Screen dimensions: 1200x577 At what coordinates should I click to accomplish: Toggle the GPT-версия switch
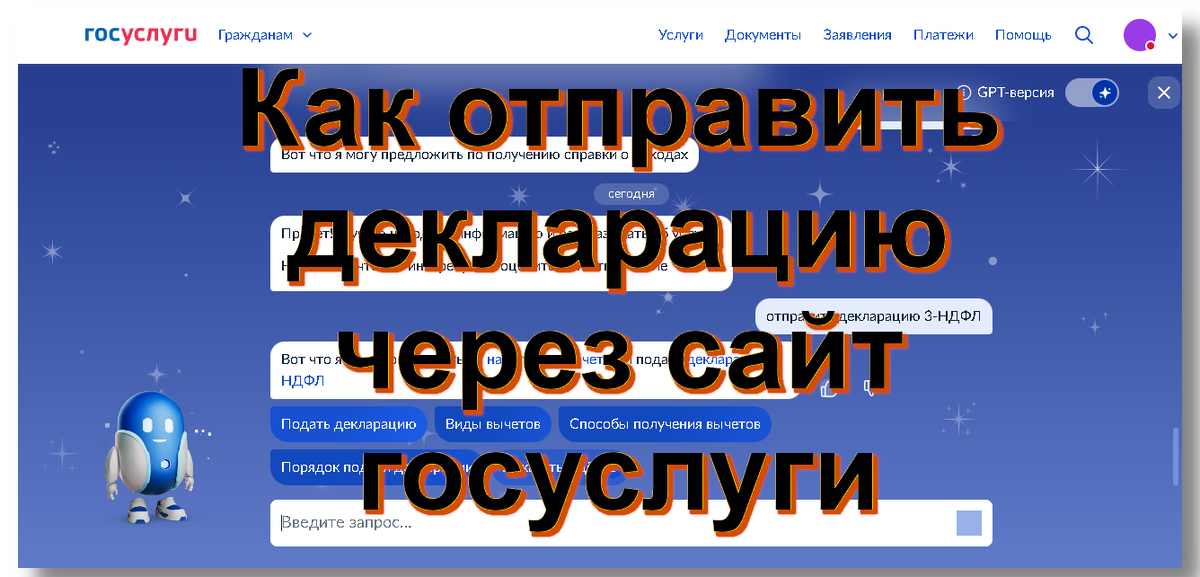click(x=1092, y=92)
